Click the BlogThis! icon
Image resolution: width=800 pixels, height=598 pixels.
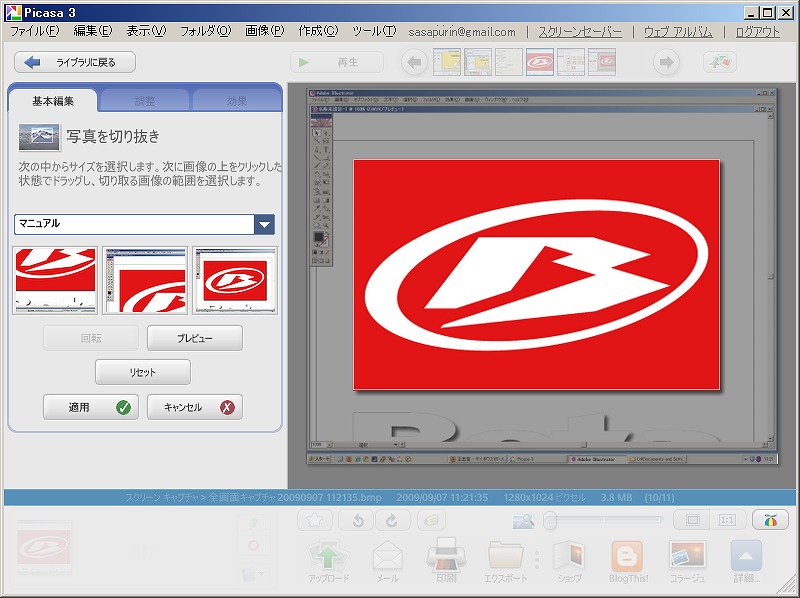pyautogui.click(x=628, y=561)
